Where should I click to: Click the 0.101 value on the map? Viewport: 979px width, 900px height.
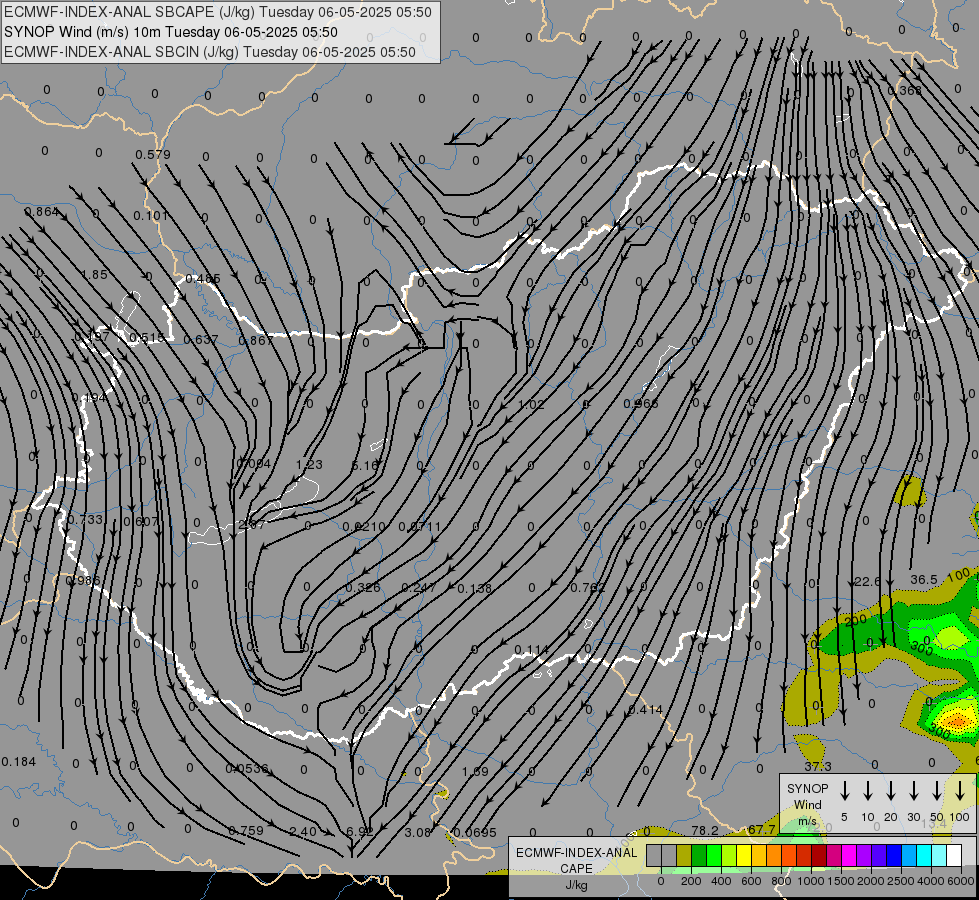tap(150, 215)
